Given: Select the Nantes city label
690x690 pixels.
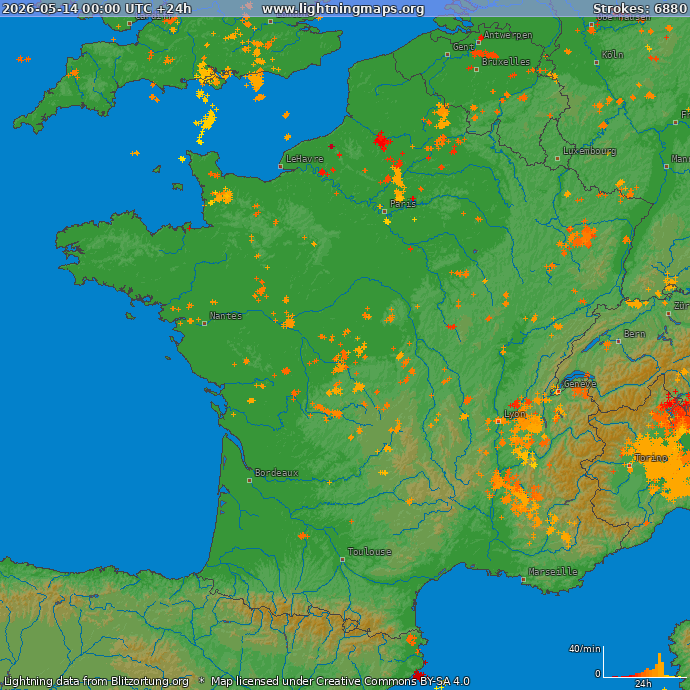Looking at the screenshot, I should tap(226, 316).
